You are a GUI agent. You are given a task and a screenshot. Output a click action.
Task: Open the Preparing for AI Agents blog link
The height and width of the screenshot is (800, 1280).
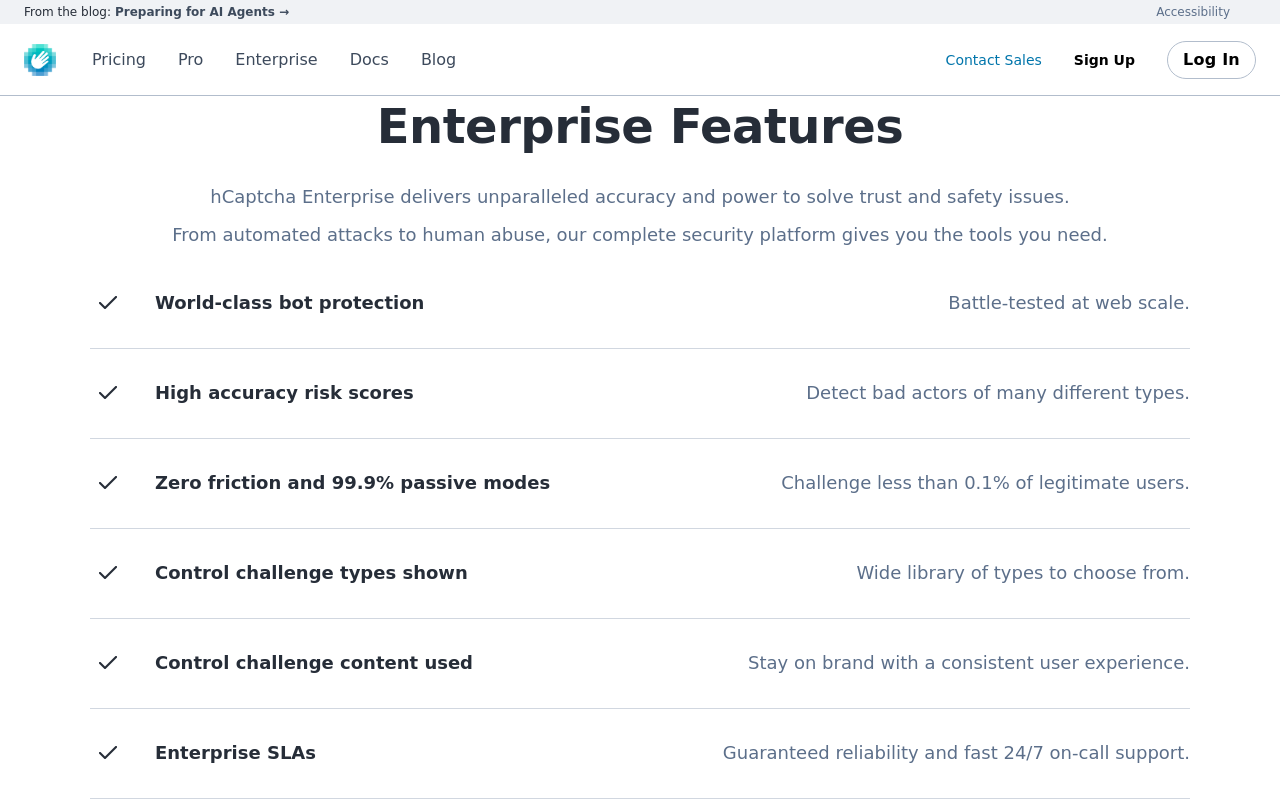point(202,12)
